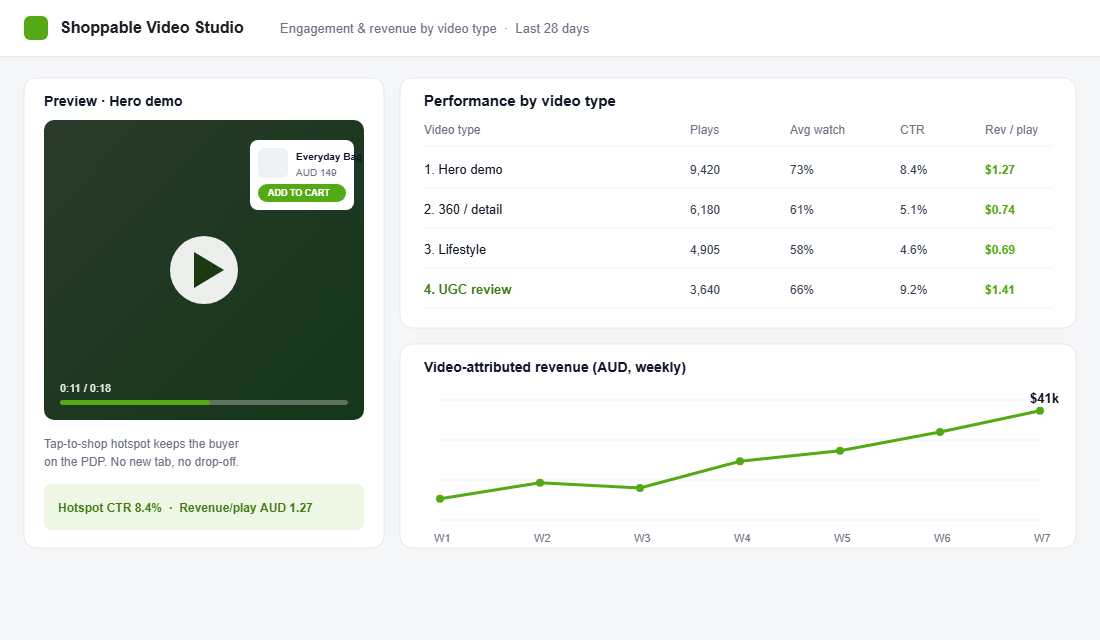Click the Plays column header
This screenshot has width=1100, height=640.
pos(704,130)
